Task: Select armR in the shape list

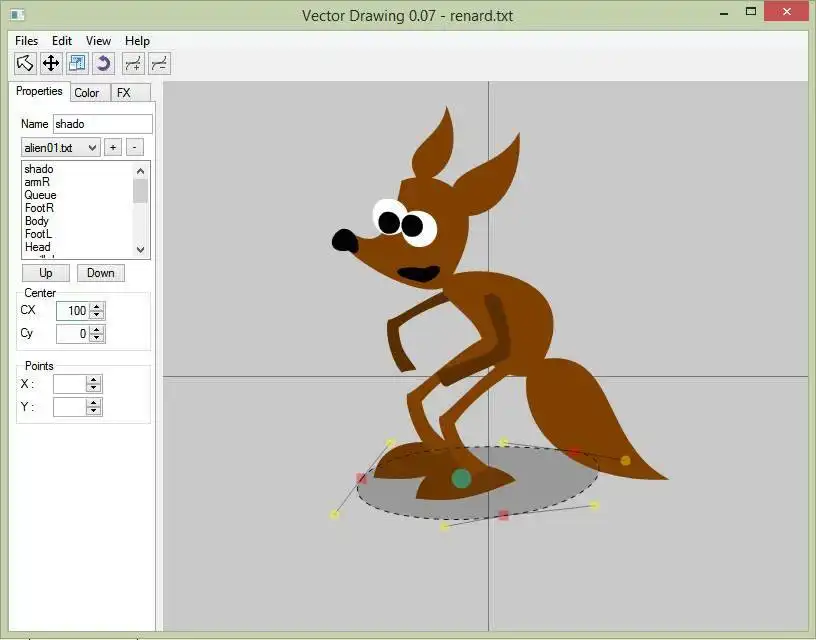Action: [x=37, y=182]
